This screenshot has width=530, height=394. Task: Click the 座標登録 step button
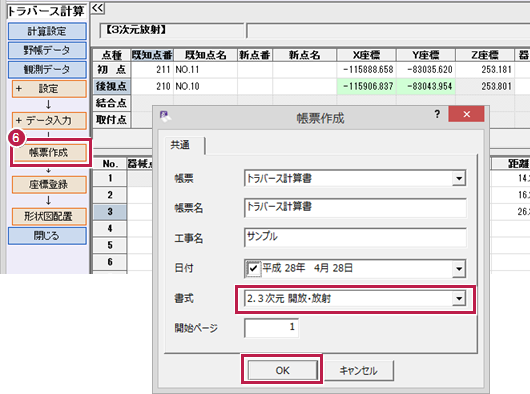pos(49,184)
